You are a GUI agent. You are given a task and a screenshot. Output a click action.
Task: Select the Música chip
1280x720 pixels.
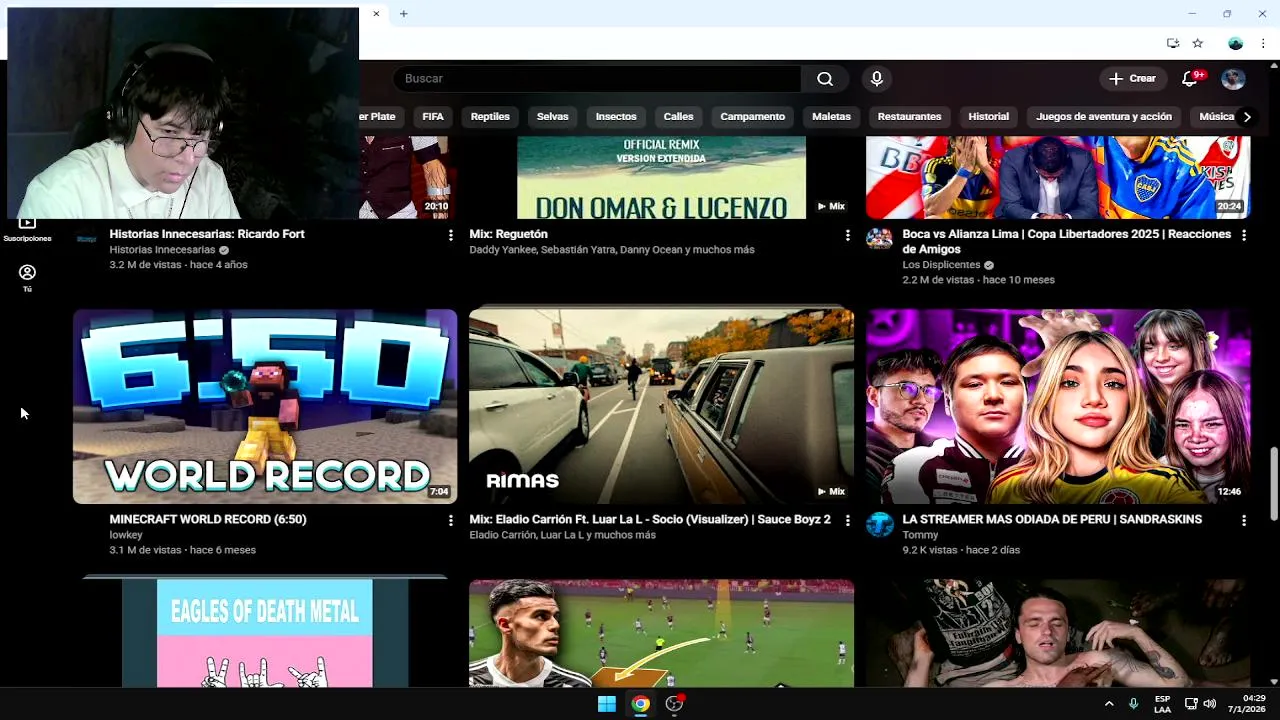click(1216, 117)
